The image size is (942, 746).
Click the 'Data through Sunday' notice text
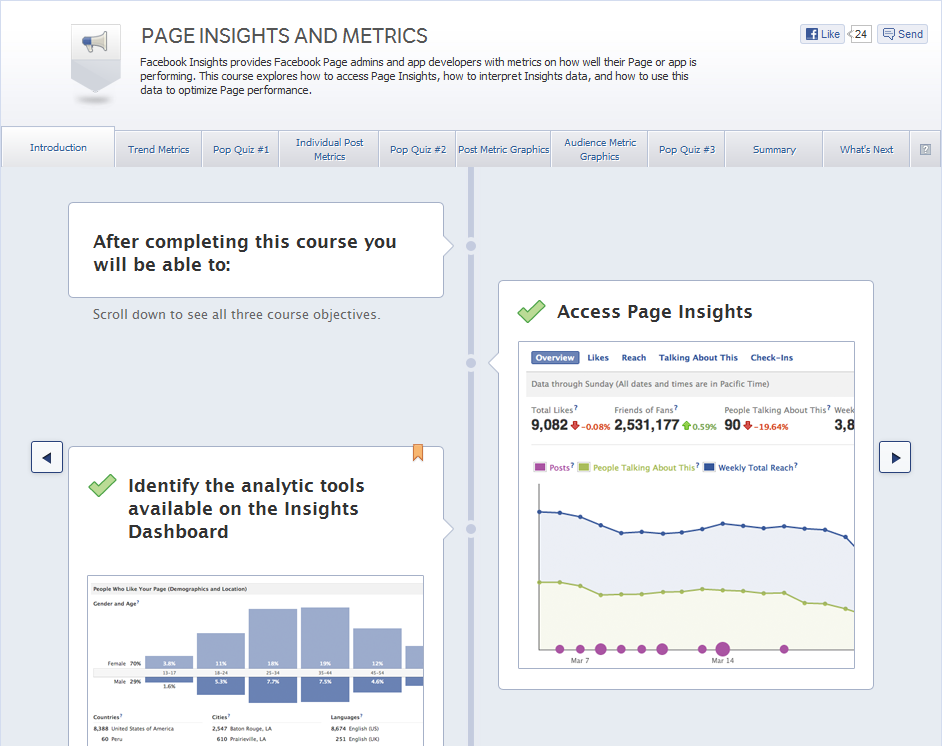[x=650, y=384]
